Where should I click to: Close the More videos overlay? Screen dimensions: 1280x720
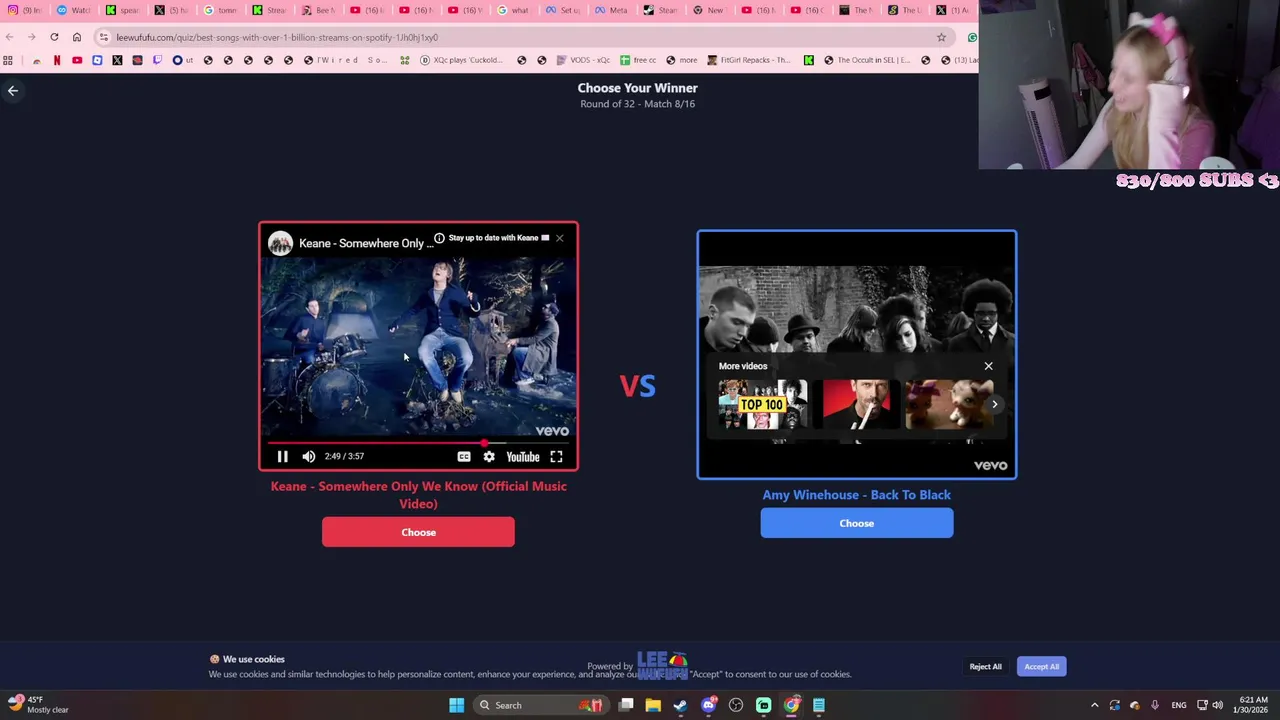988,366
